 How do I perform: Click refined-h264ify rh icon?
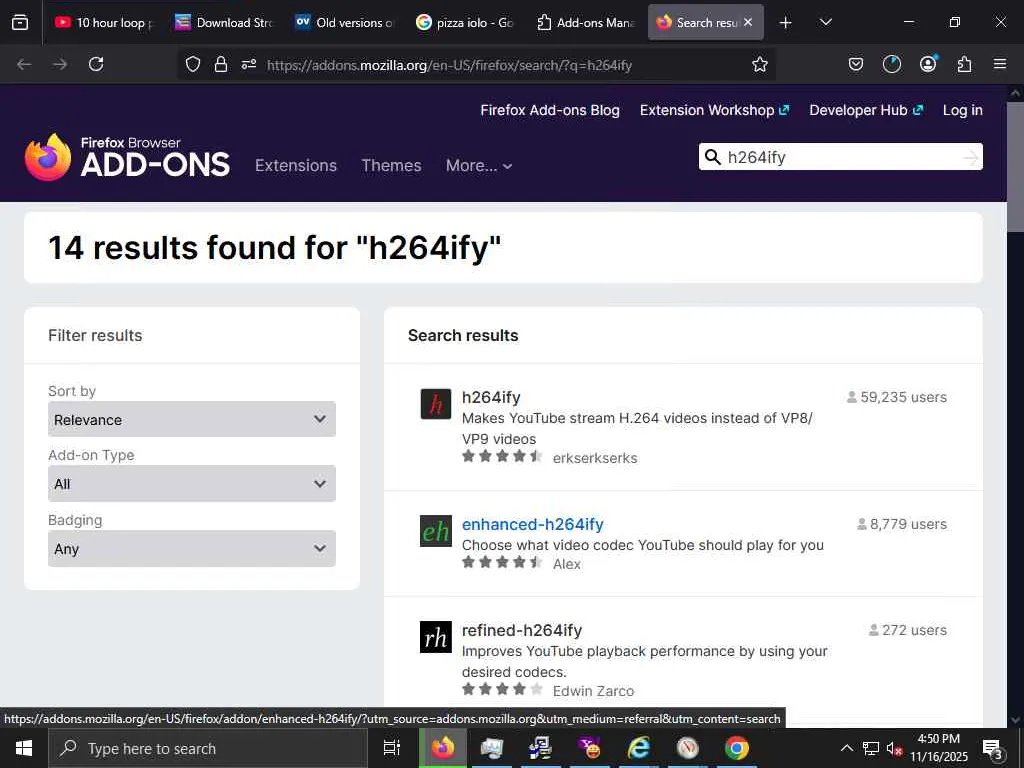pos(436,637)
